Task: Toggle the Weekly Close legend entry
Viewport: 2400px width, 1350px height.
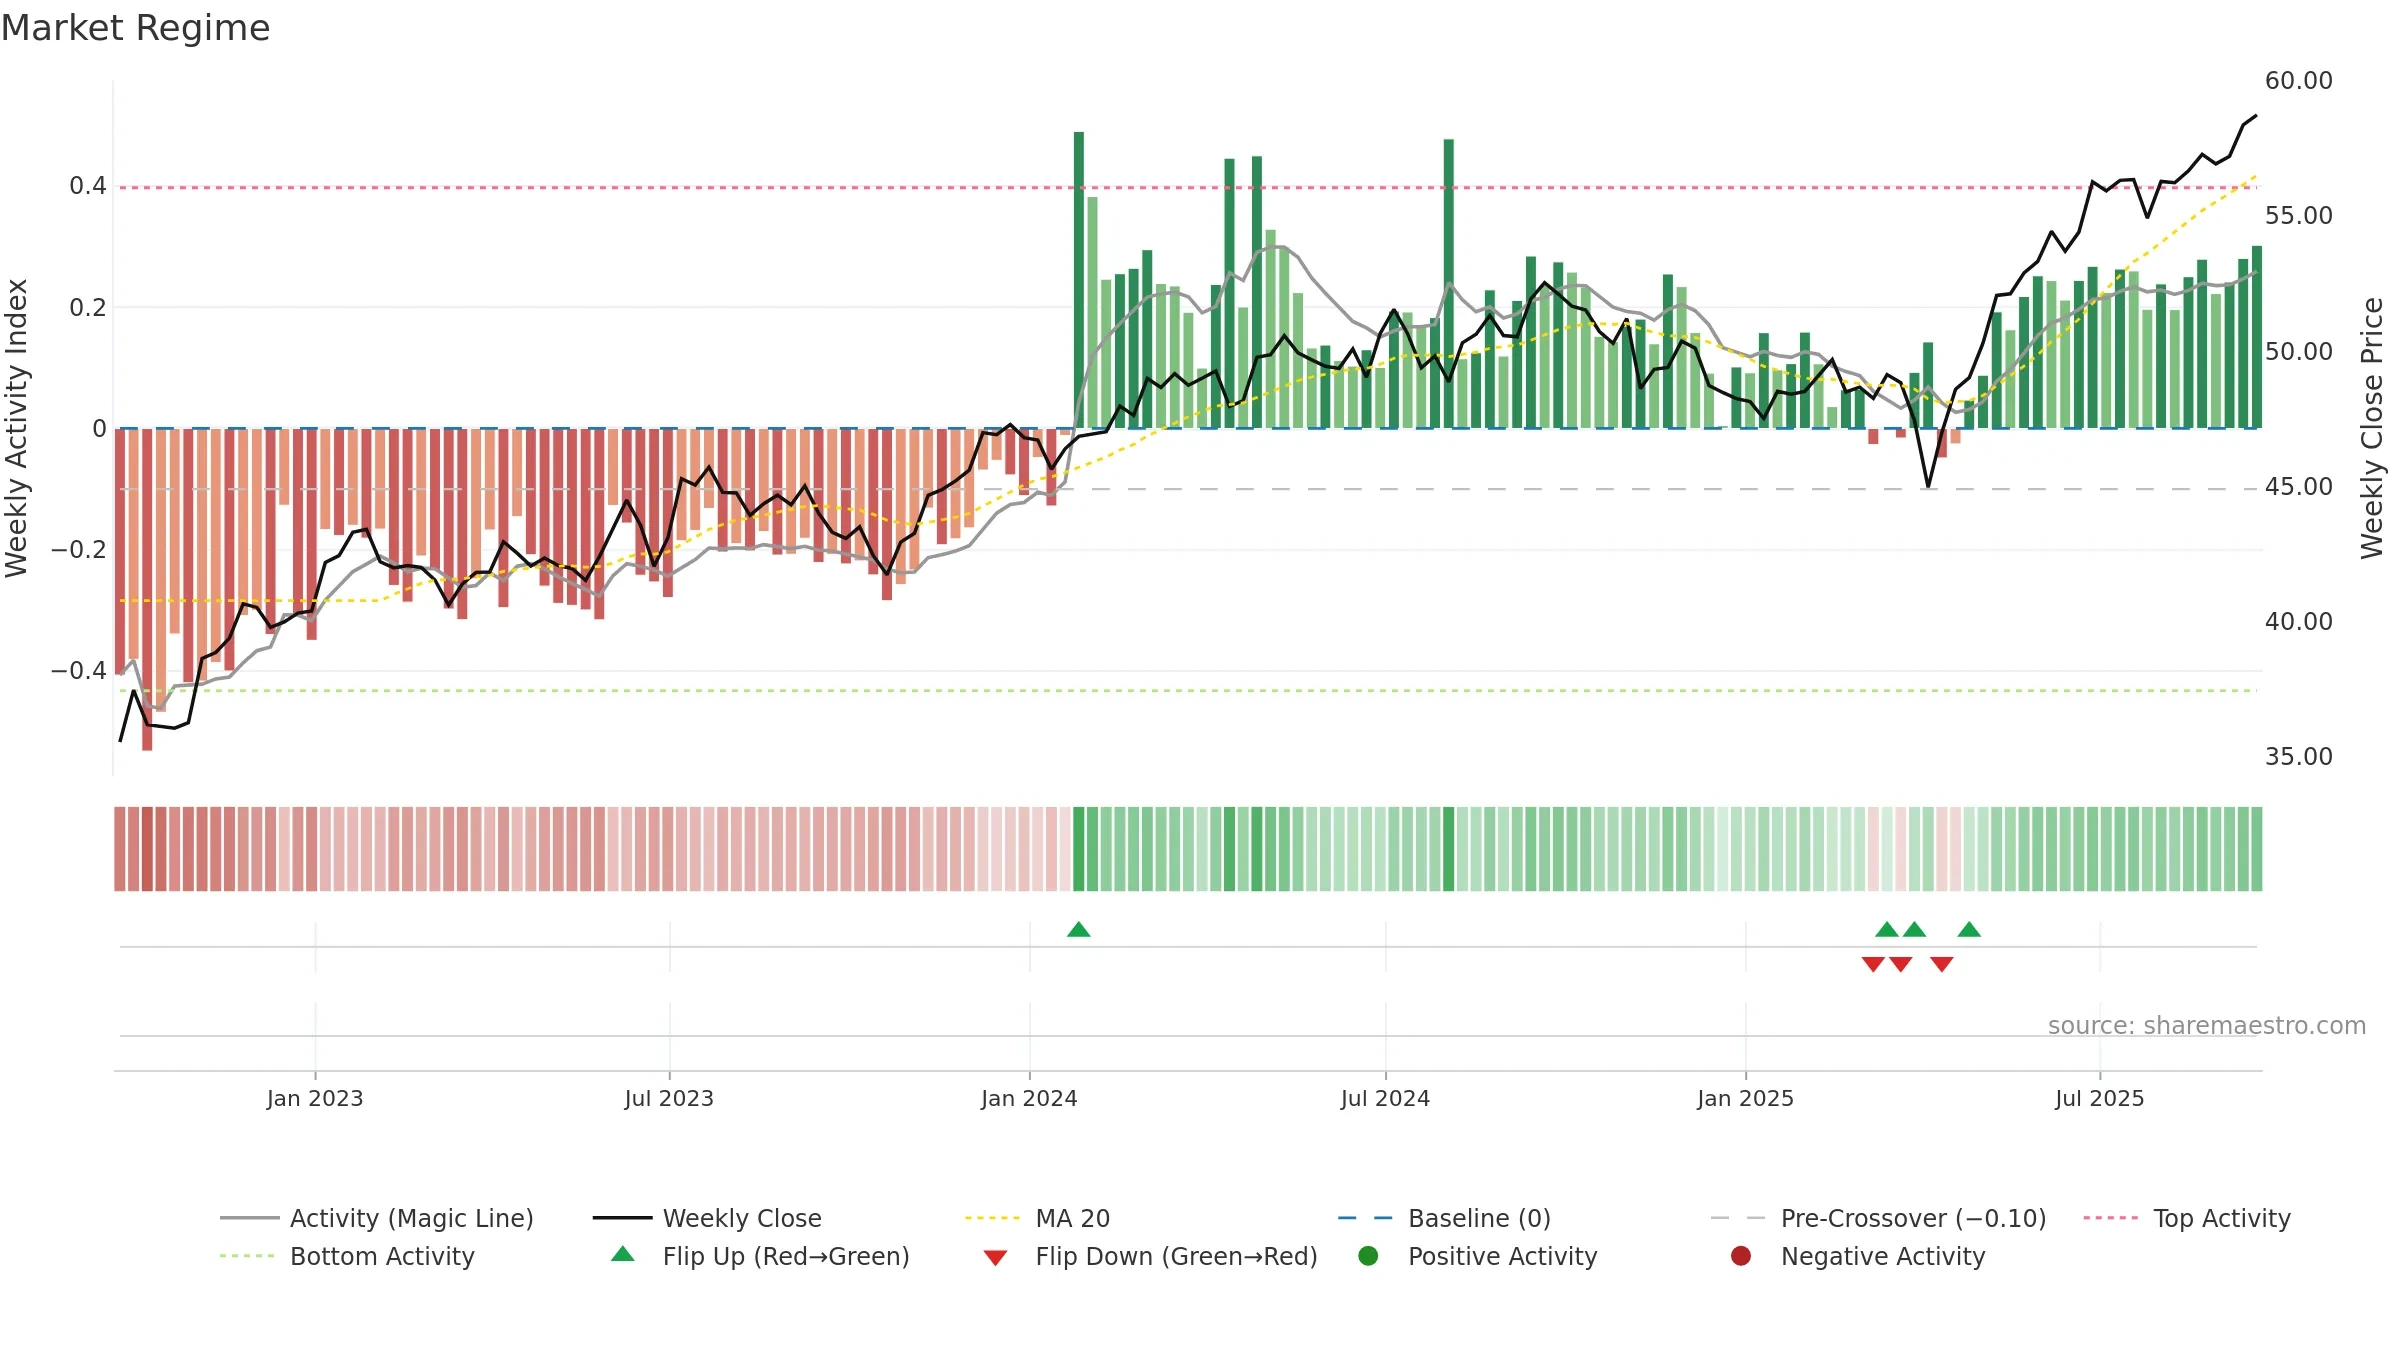Action: click(707, 1218)
